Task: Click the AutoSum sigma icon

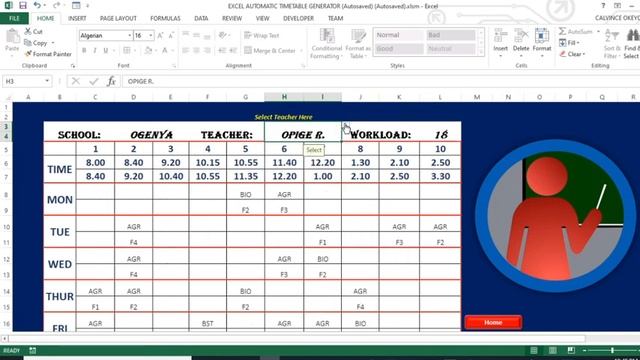Action: click(562, 31)
